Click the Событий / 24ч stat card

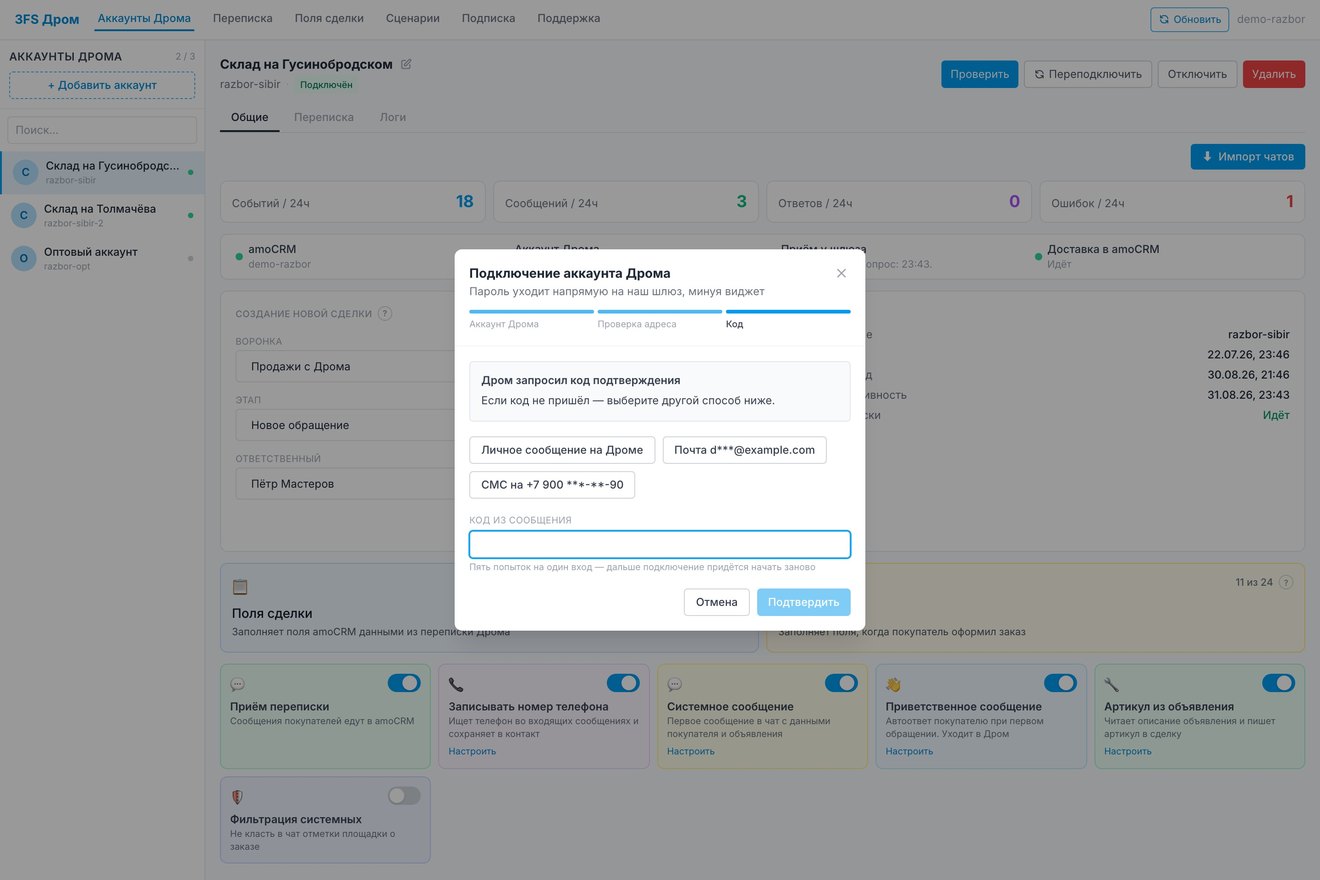point(353,202)
